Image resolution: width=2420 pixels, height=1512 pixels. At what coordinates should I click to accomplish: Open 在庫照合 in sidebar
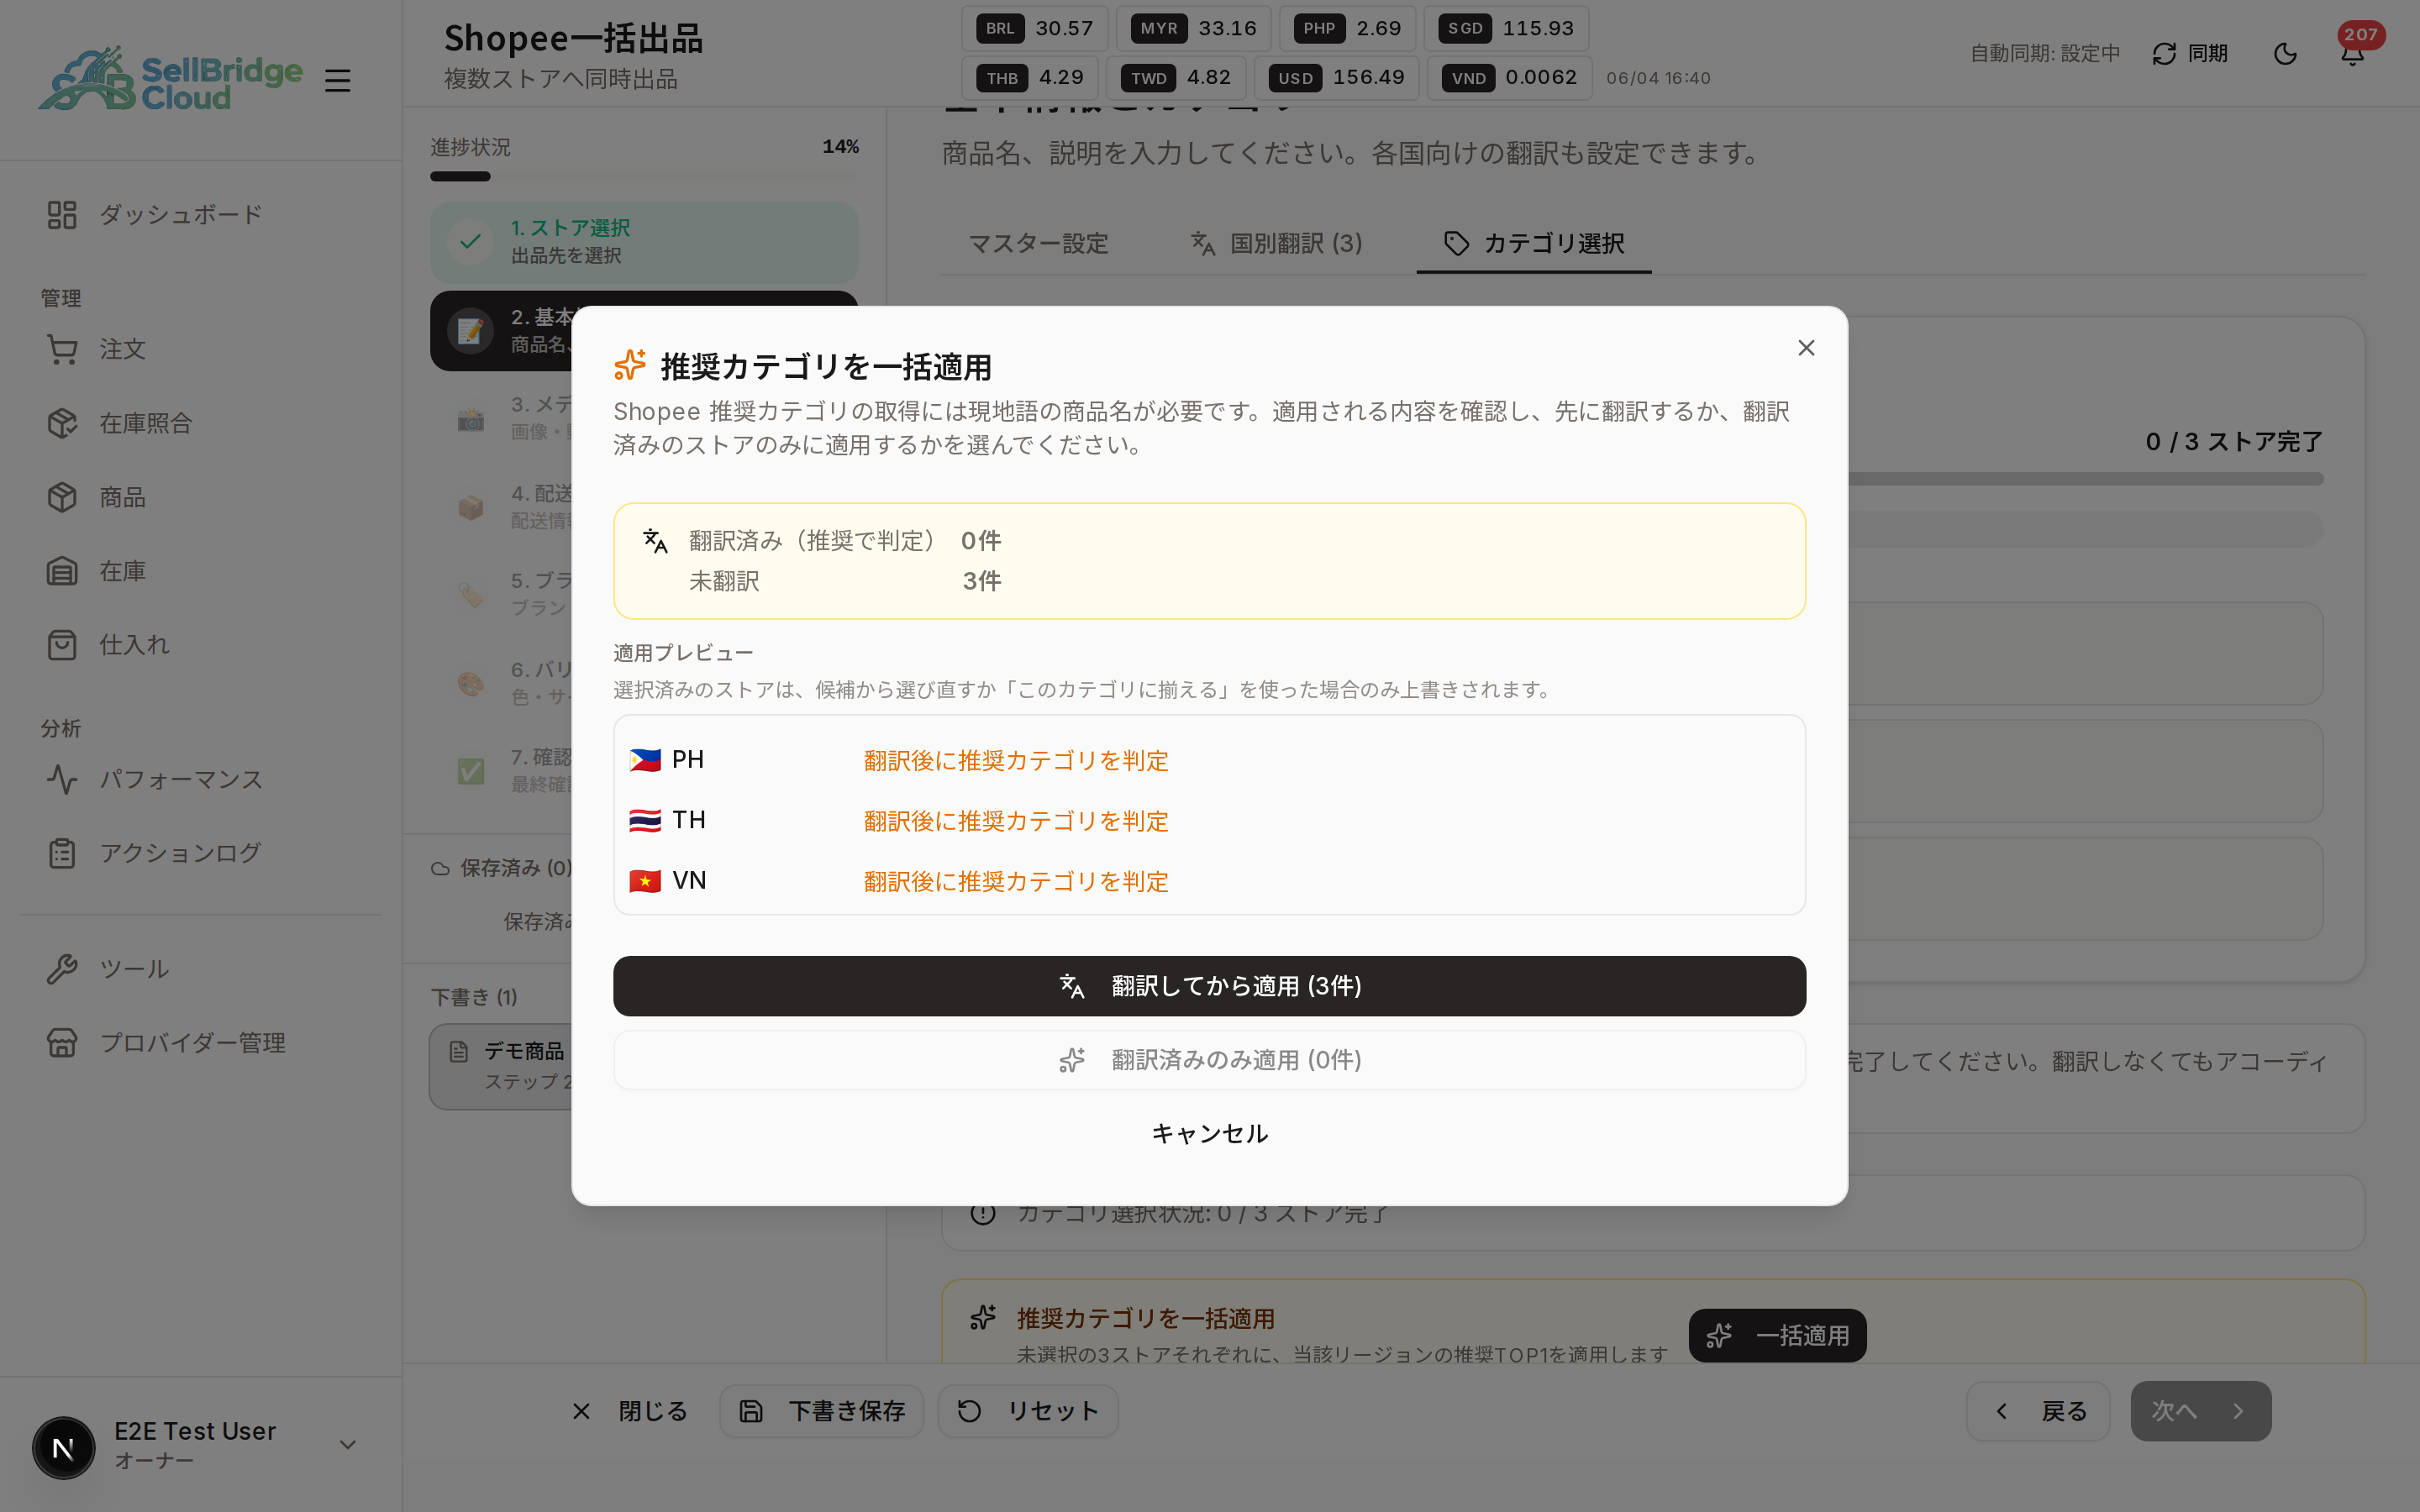point(200,423)
